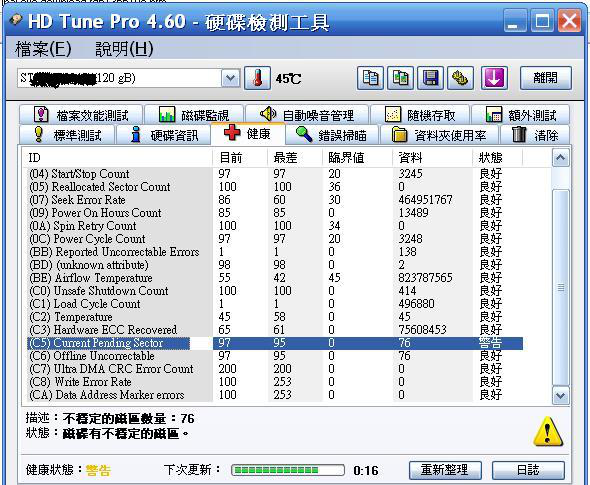The height and width of the screenshot is (485, 590).
Task: Click the data value 823787565
Action: pyautogui.click(x=425, y=278)
